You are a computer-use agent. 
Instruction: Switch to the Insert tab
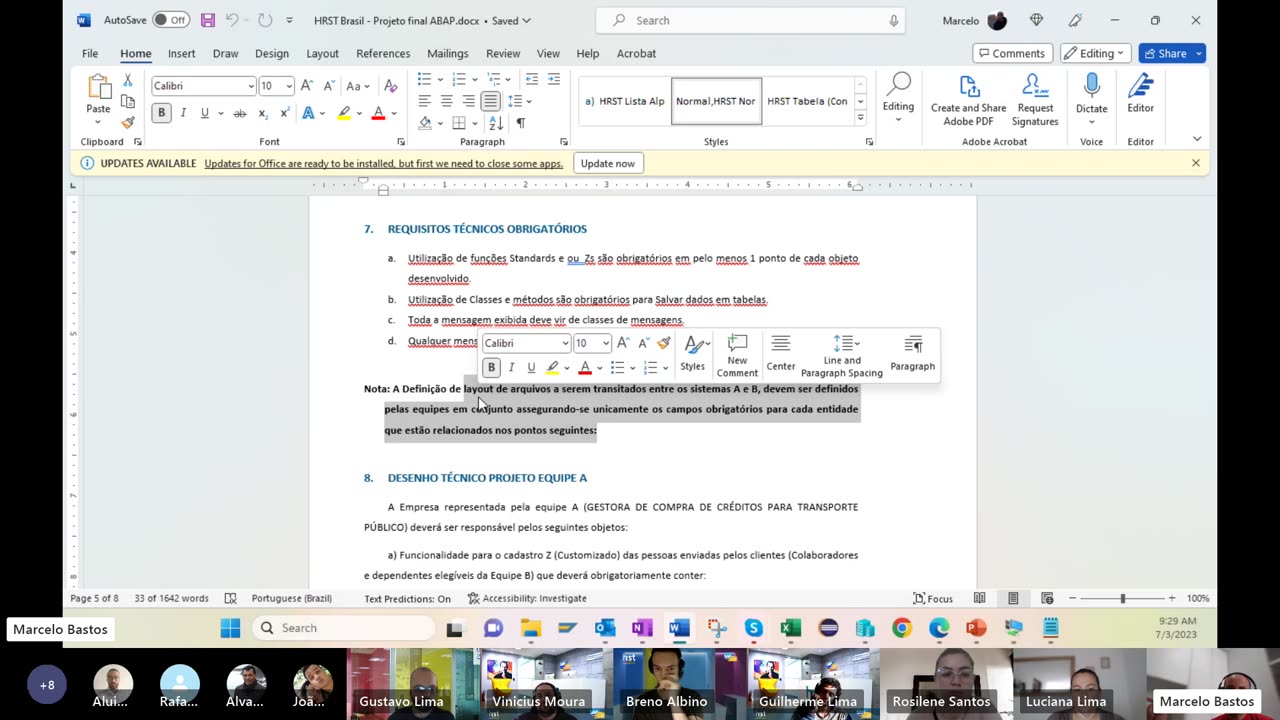[181, 53]
